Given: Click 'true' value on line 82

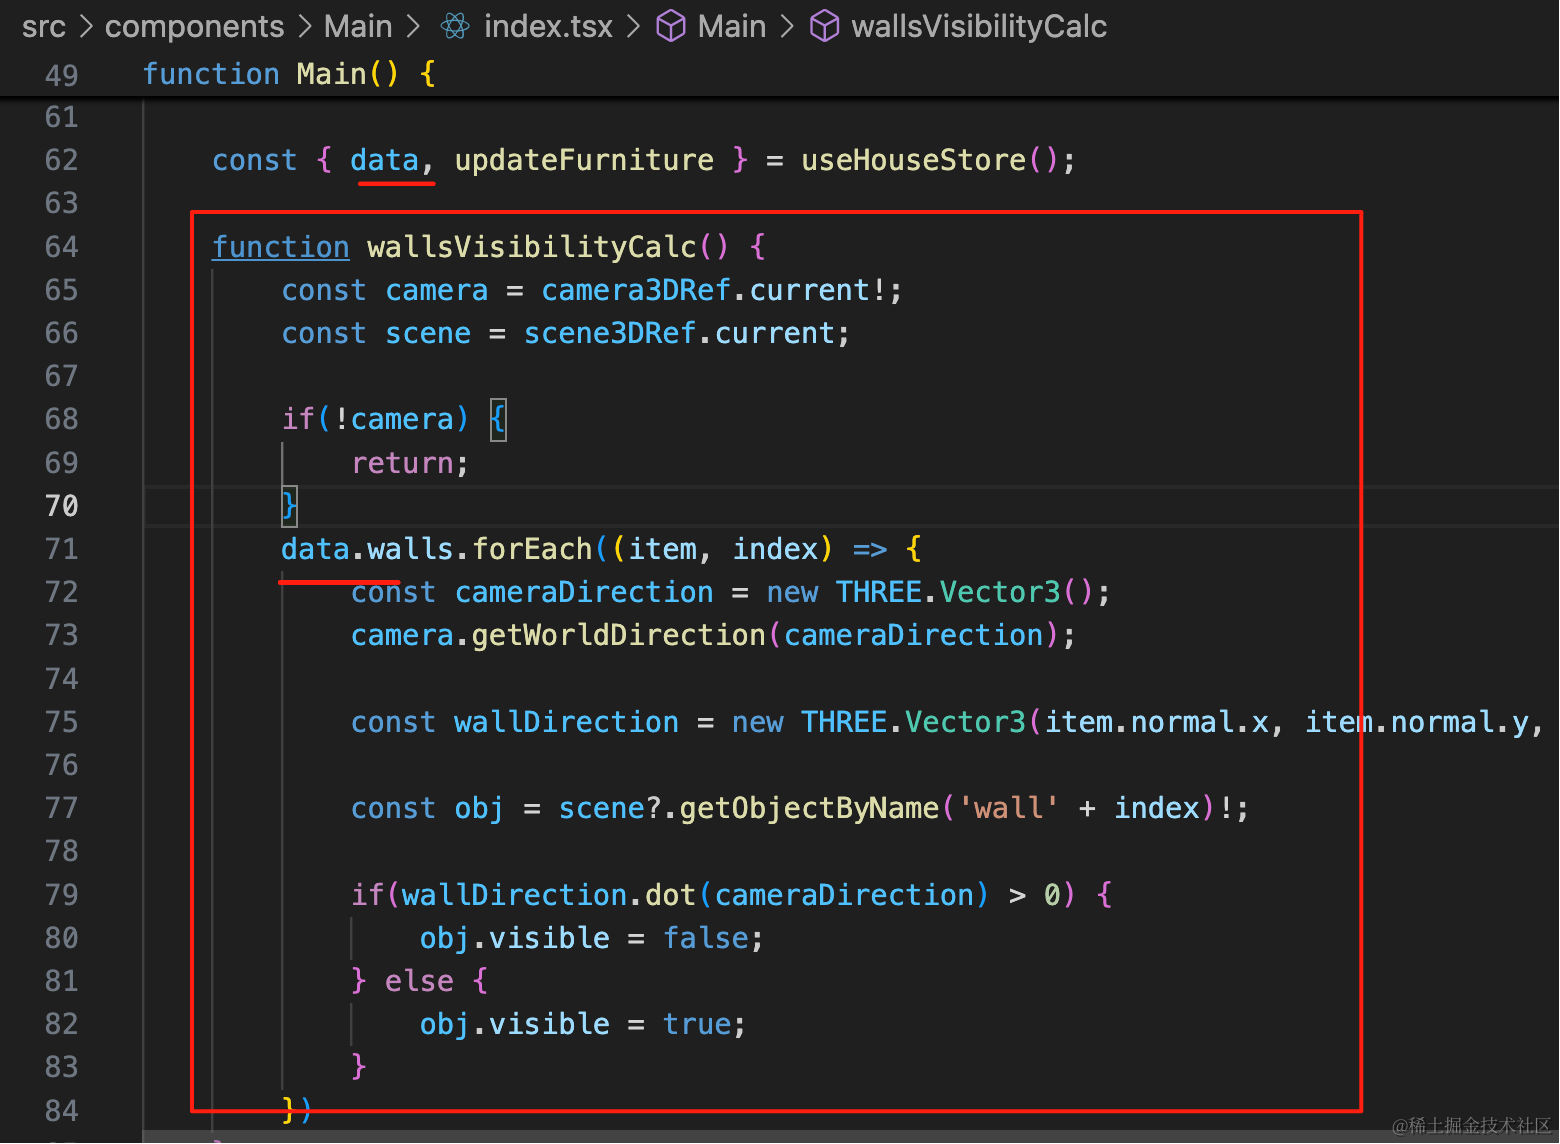Looking at the screenshot, I should (x=697, y=1024).
